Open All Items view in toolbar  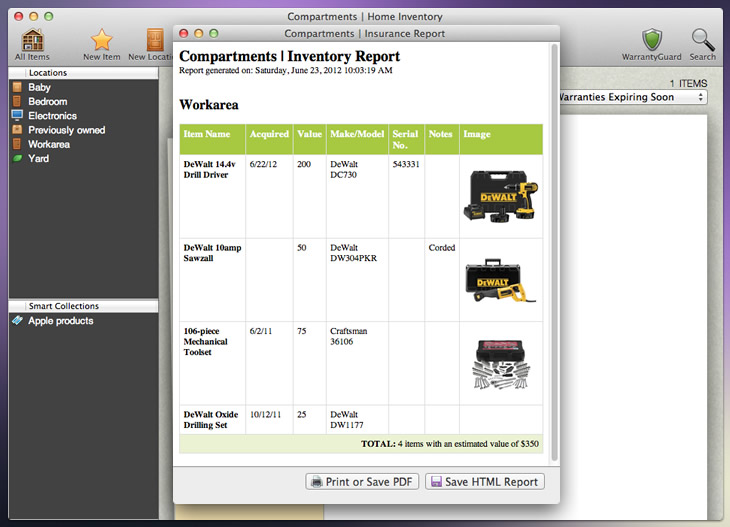(x=32, y=44)
